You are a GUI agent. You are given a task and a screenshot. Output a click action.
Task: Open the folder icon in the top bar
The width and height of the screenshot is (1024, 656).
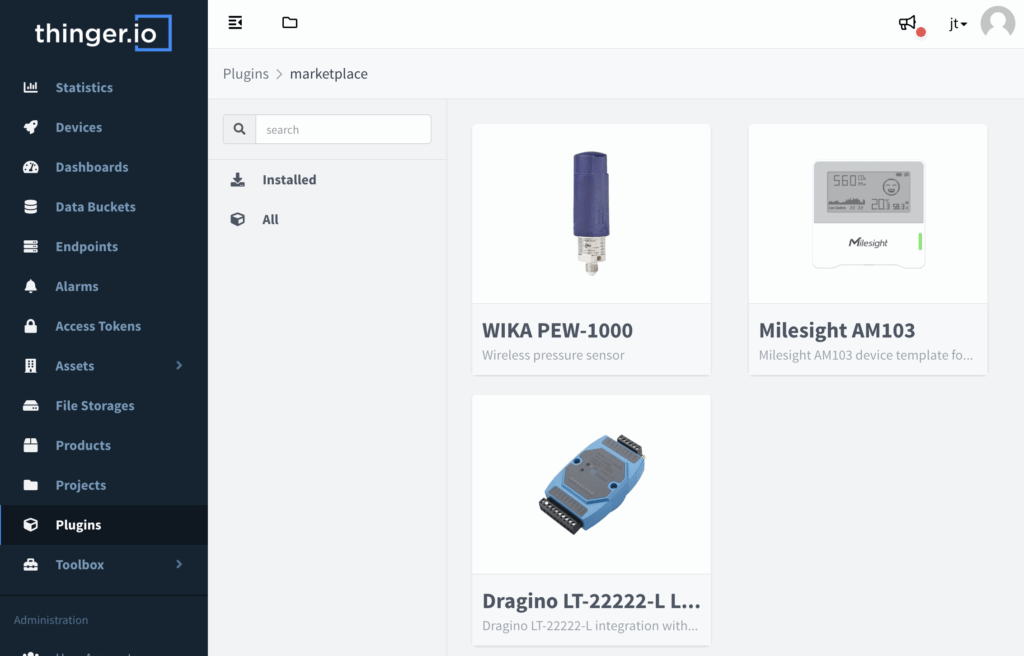[290, 23]
